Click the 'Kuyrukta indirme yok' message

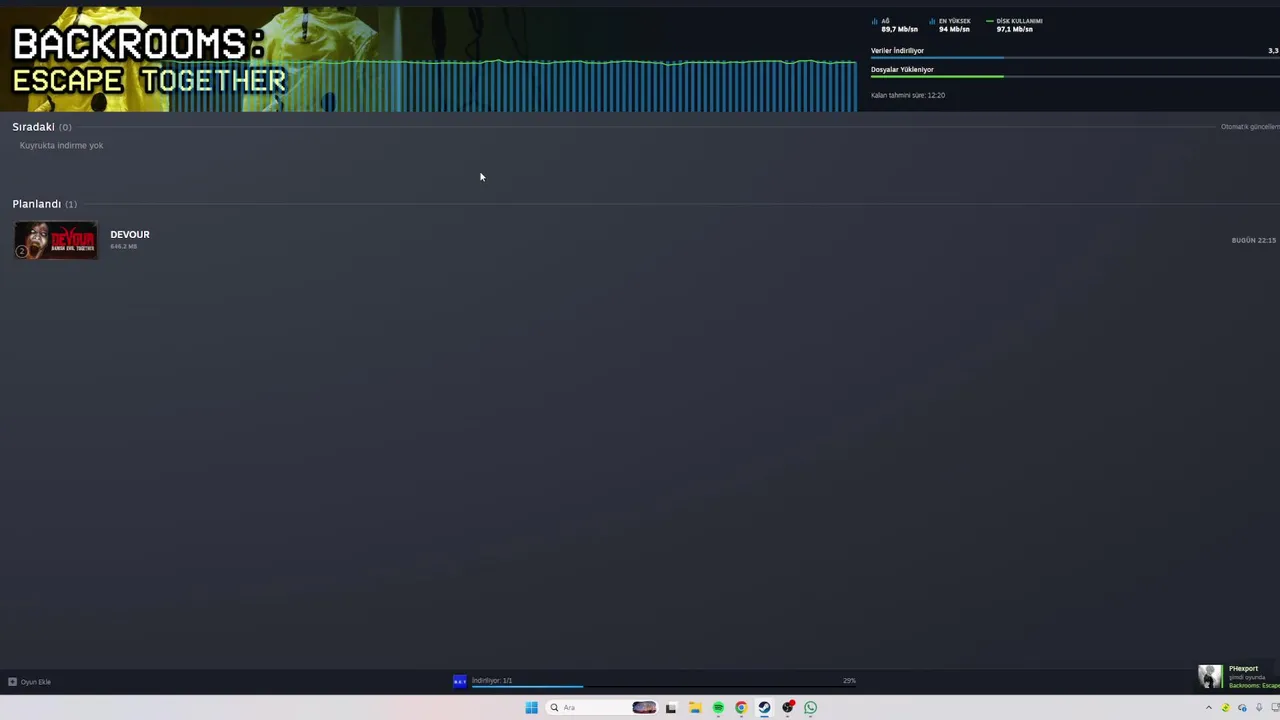pyautogui.click(x=61, y=146)
